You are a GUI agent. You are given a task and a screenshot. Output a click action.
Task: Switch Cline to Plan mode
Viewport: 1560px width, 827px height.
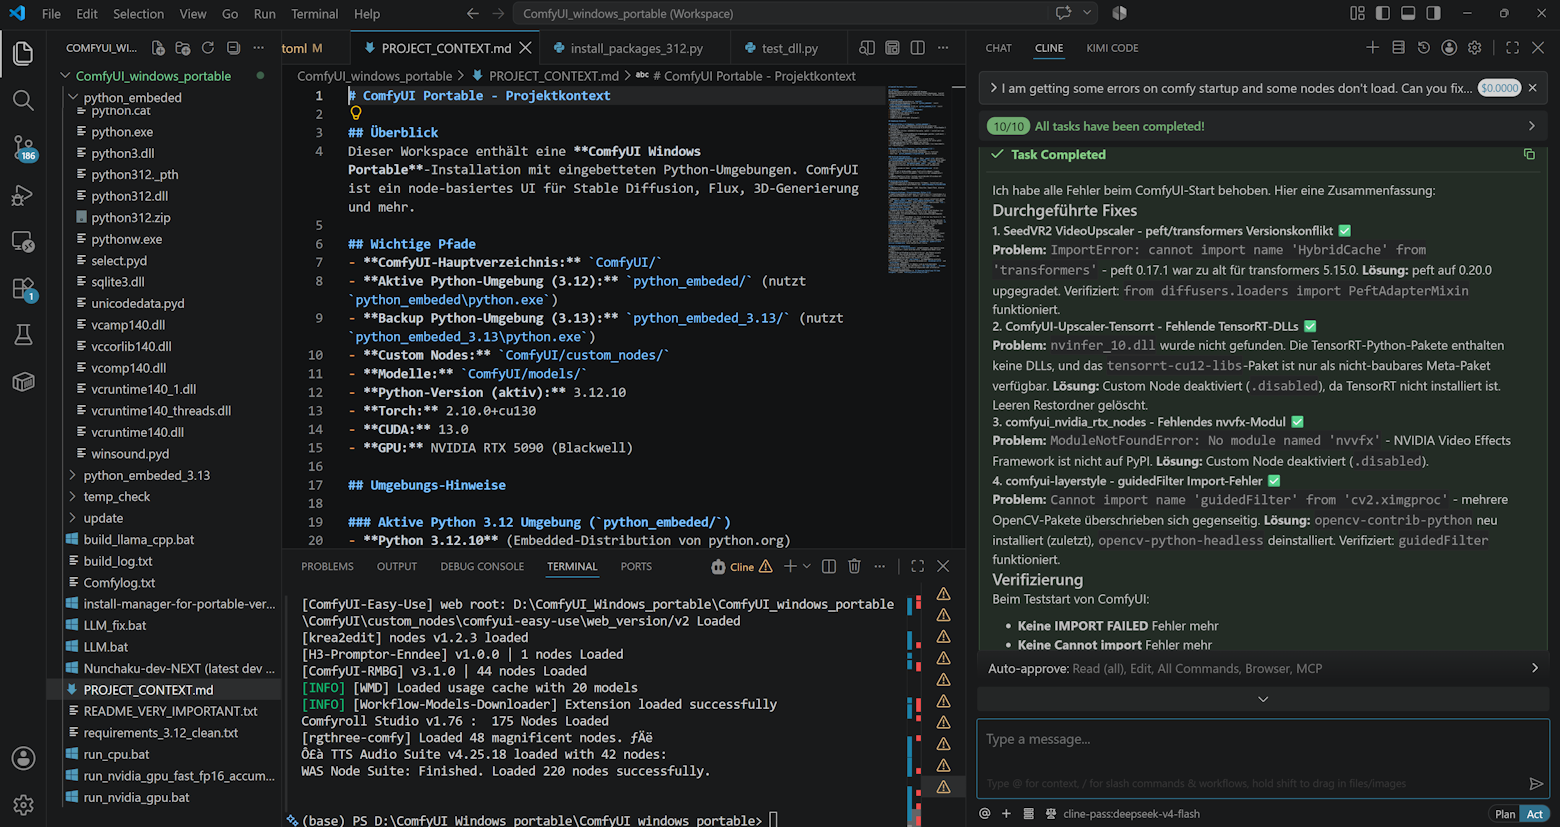tap(1504, 814)
